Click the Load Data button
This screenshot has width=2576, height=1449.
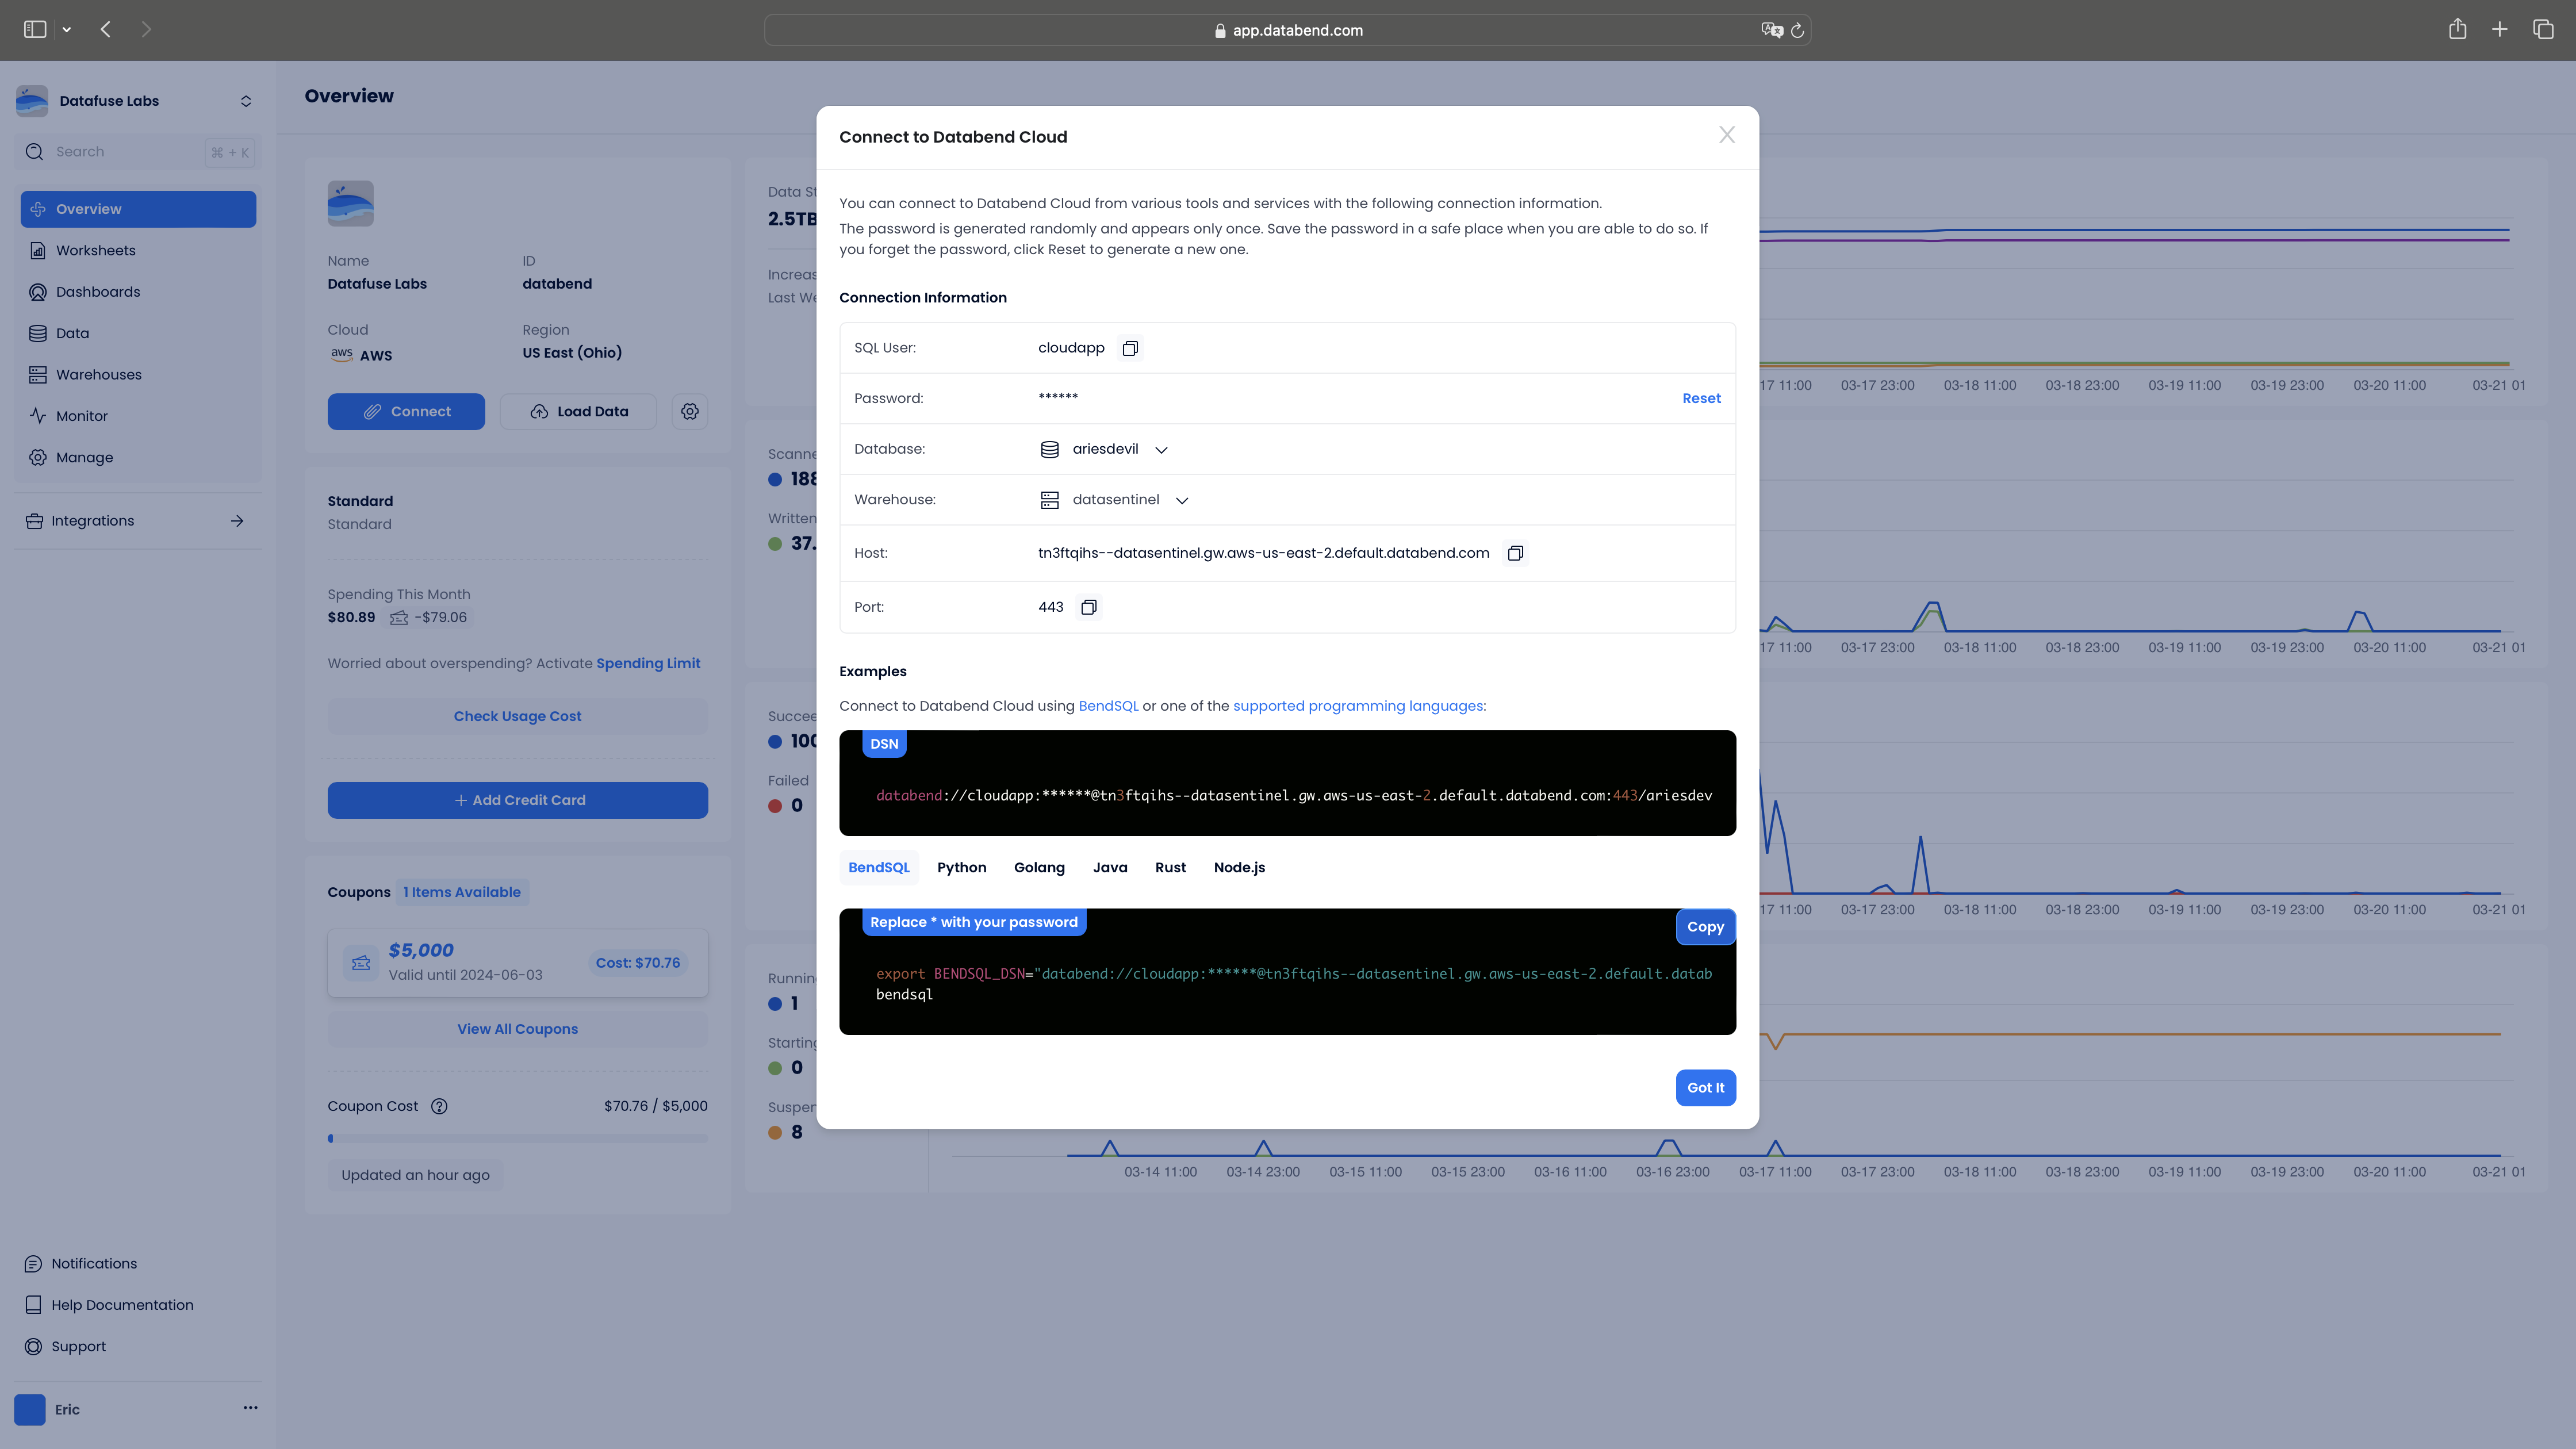[578, 412]
